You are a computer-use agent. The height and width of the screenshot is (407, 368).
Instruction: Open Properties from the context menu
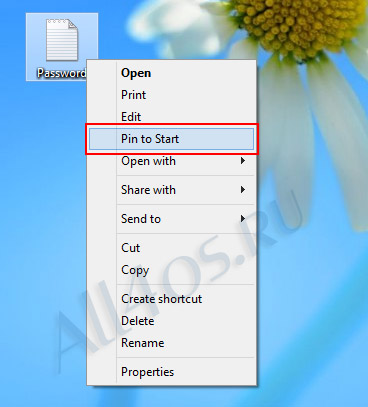click(171, 372)
